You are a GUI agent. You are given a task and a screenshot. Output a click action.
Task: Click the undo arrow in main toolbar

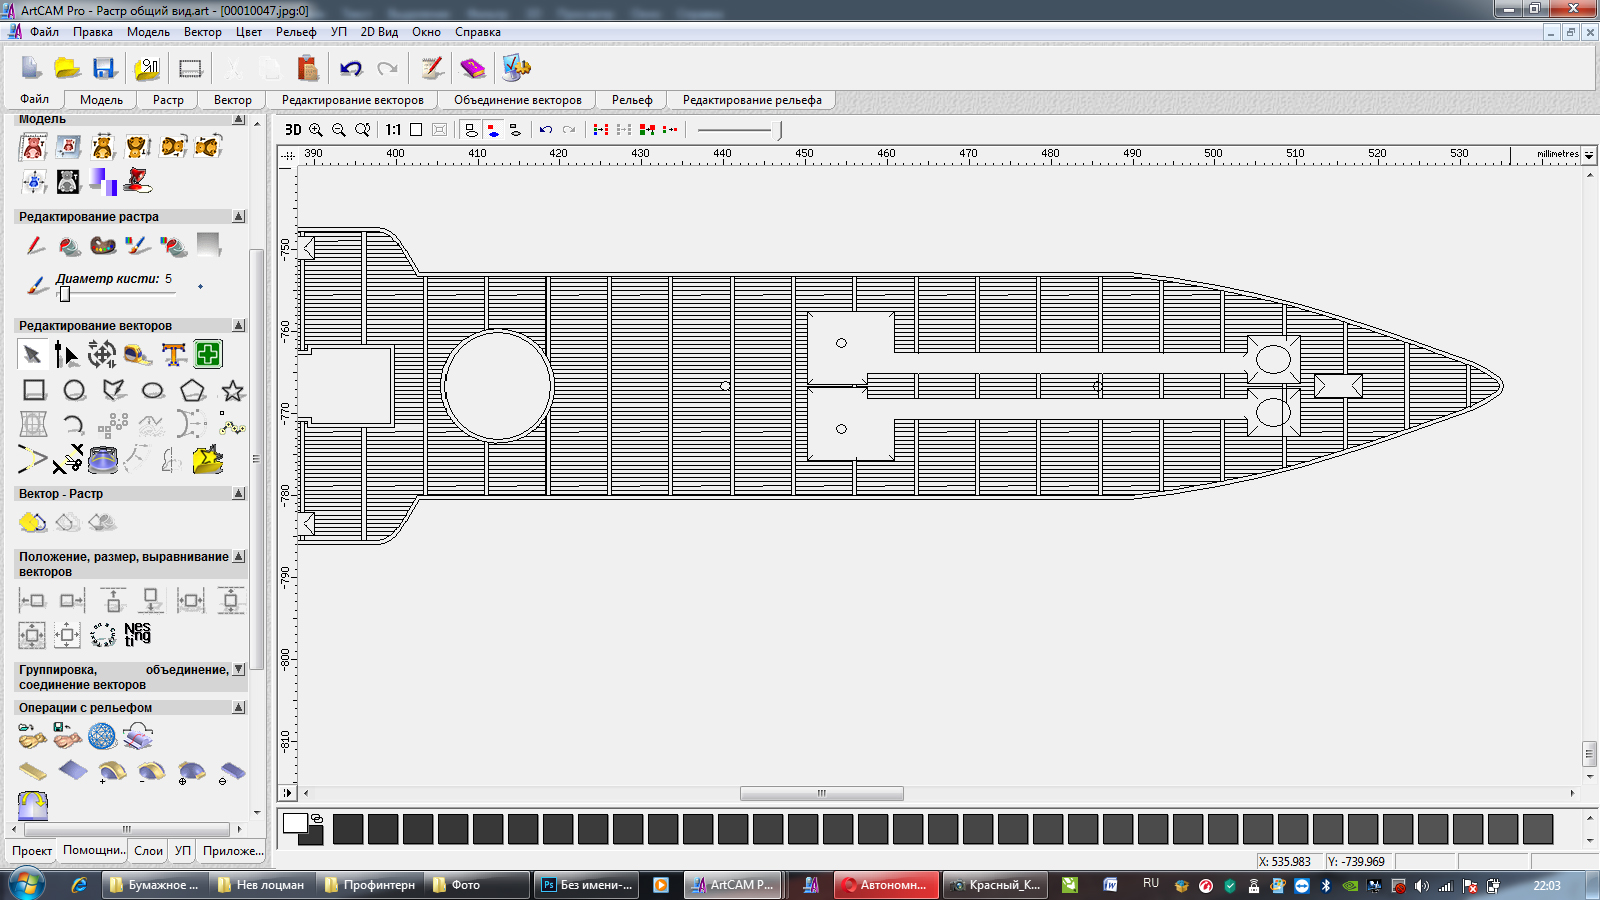coord(351,69)
